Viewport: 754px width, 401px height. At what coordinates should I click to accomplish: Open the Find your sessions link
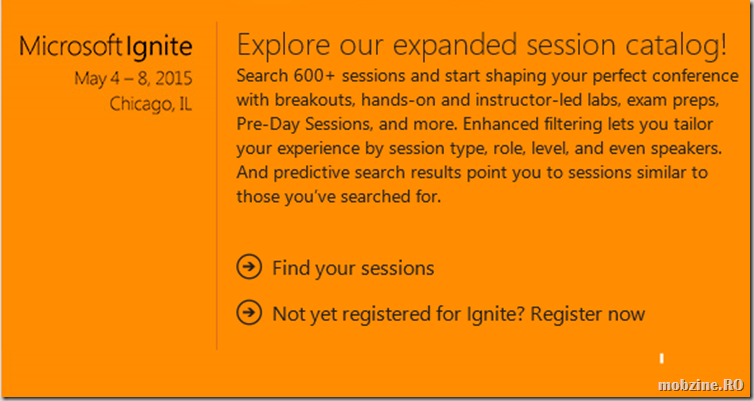(353, 268)
